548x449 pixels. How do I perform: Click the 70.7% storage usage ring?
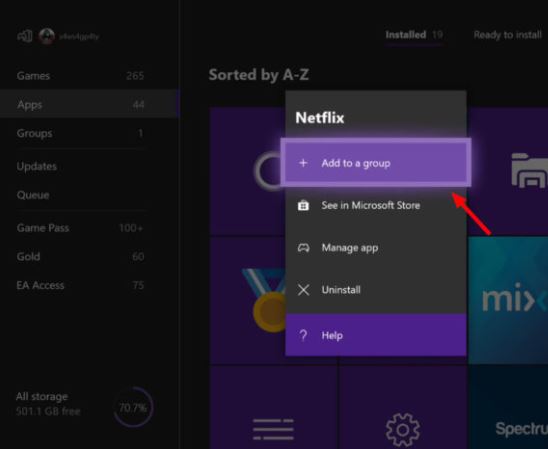pos(133,407)
